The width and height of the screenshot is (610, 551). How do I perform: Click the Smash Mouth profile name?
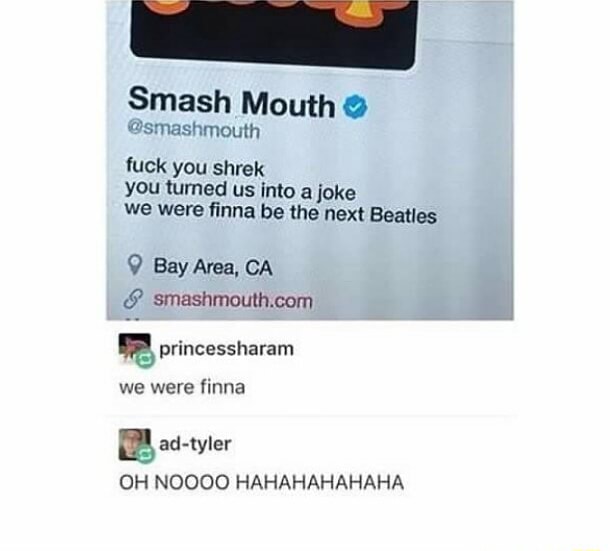click(231, 102)
